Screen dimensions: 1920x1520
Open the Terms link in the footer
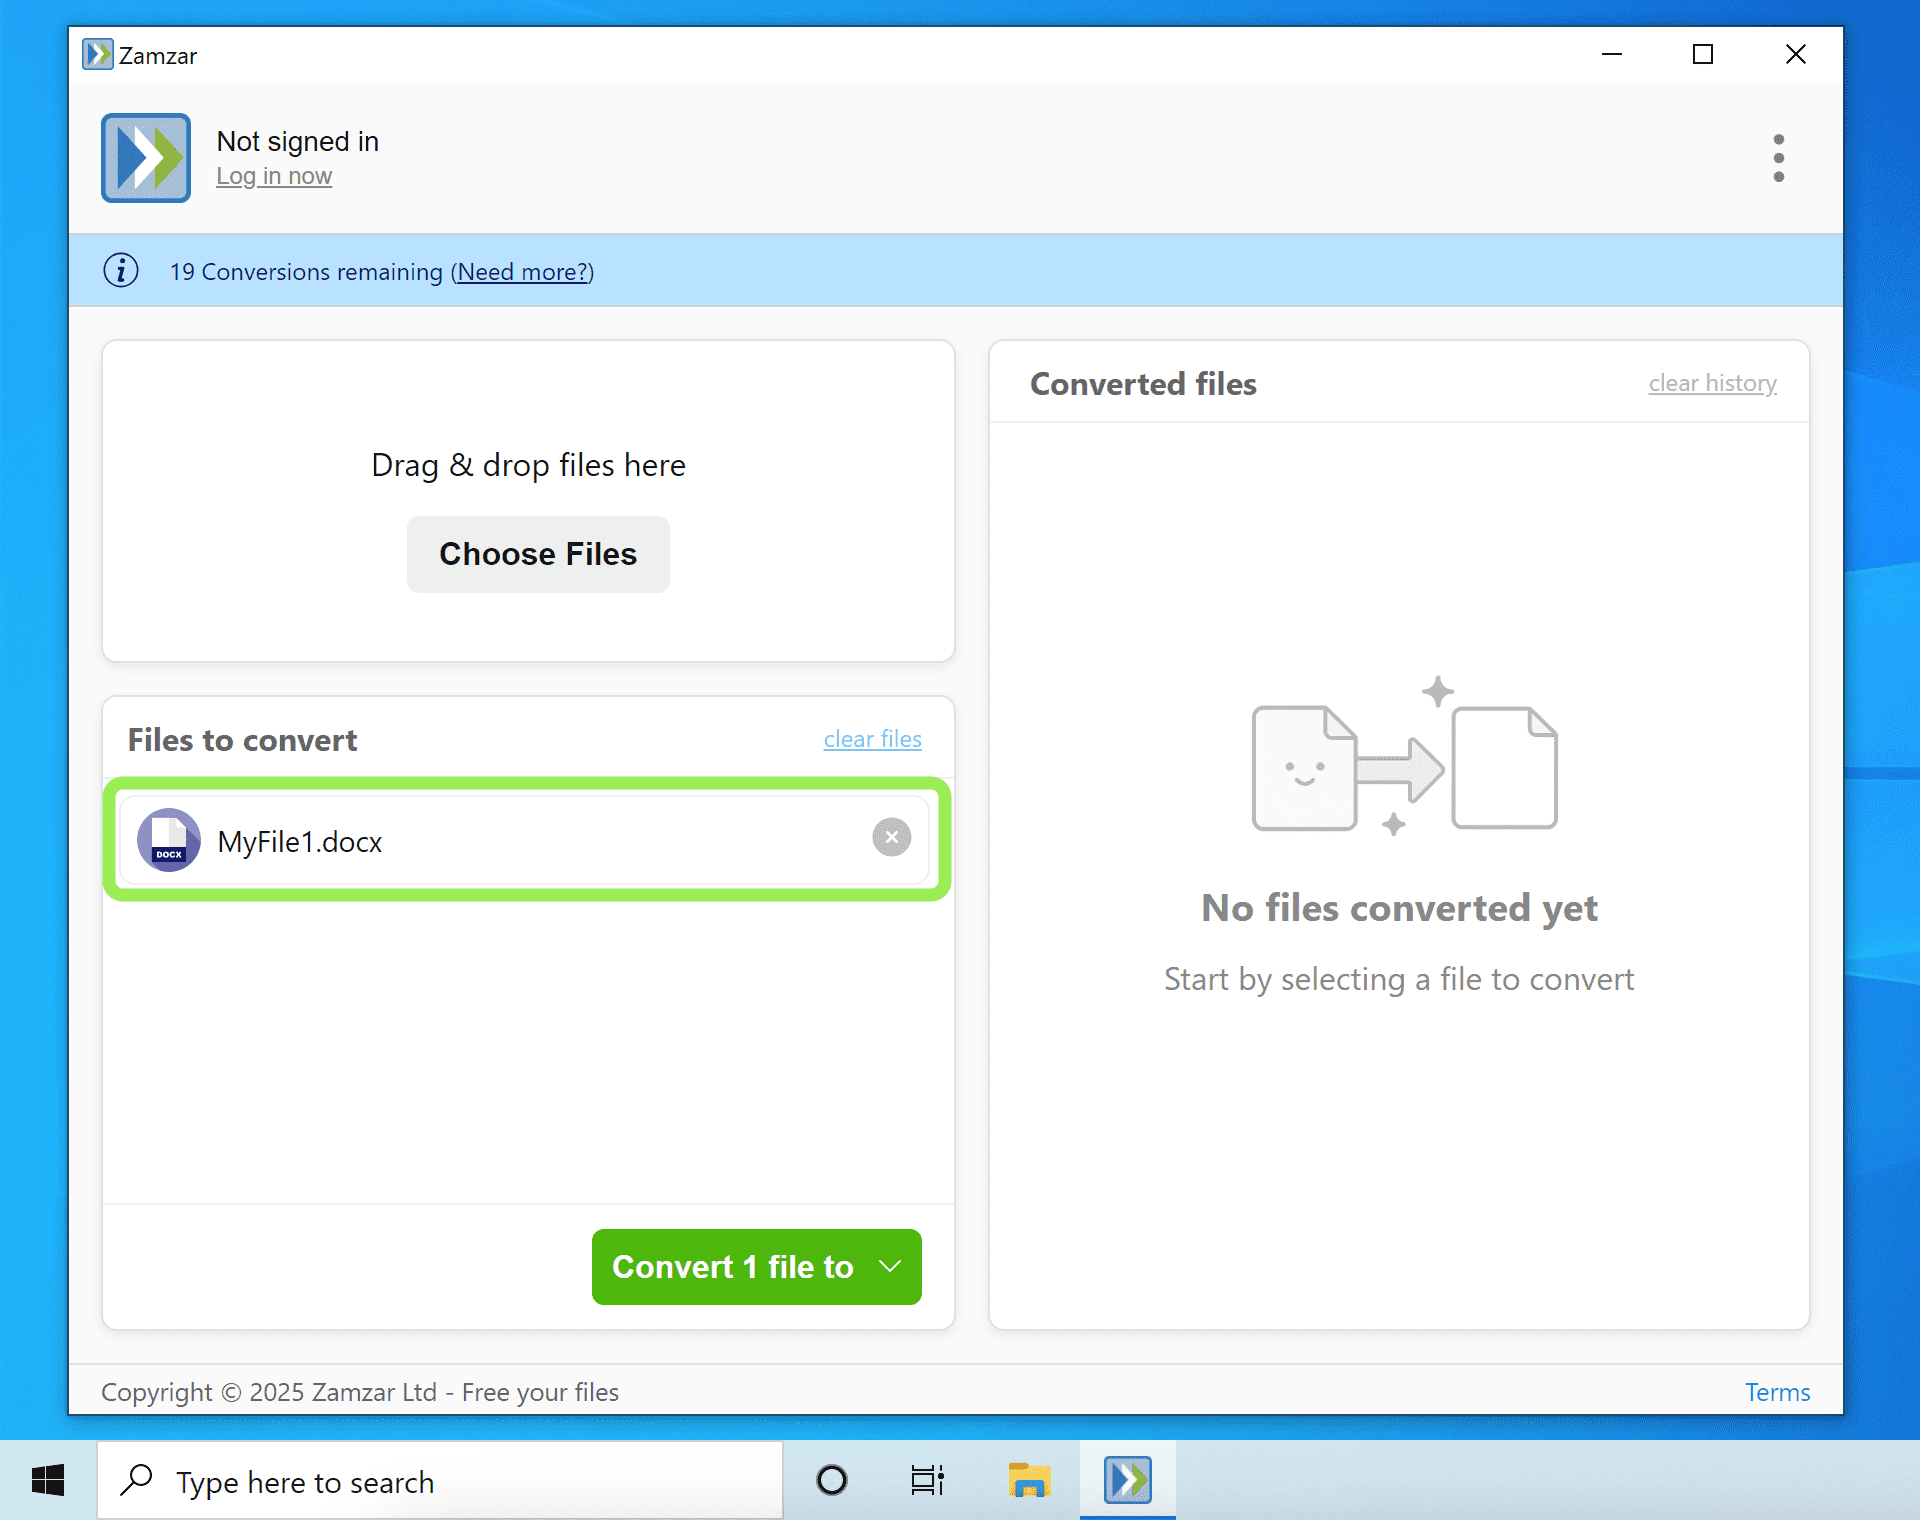pos(1776,1391)
